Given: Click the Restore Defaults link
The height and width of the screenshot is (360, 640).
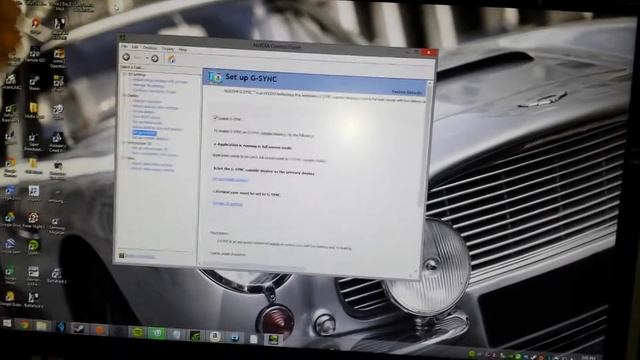Looking at the screenshot, I should [407, 92].
